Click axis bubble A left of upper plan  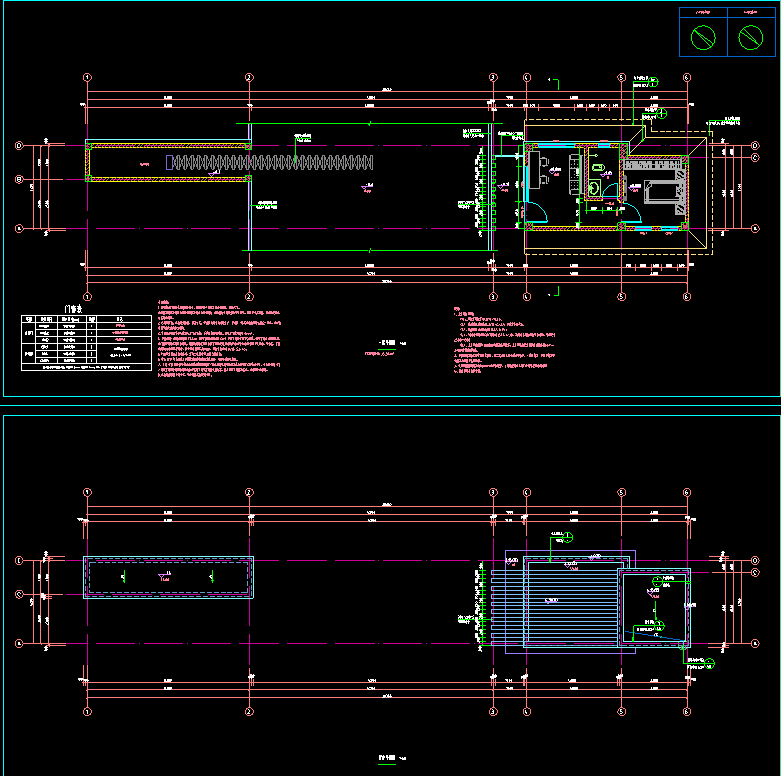click(18, 228)
